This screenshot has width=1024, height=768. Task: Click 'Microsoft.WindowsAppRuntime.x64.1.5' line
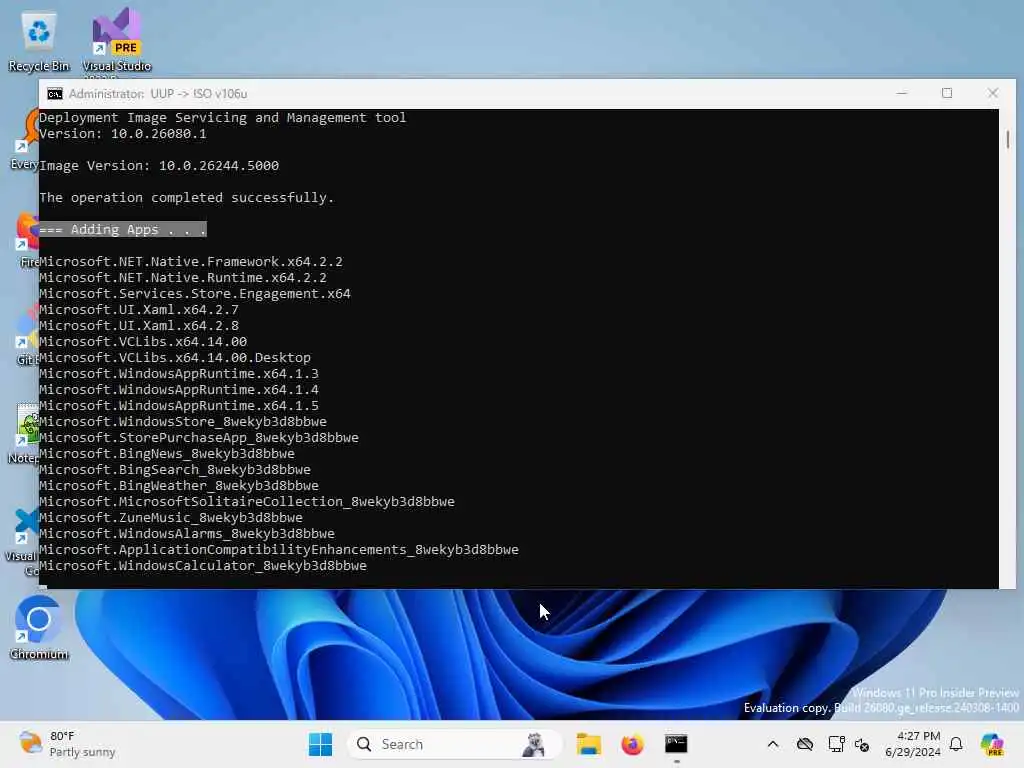(179, 406)
